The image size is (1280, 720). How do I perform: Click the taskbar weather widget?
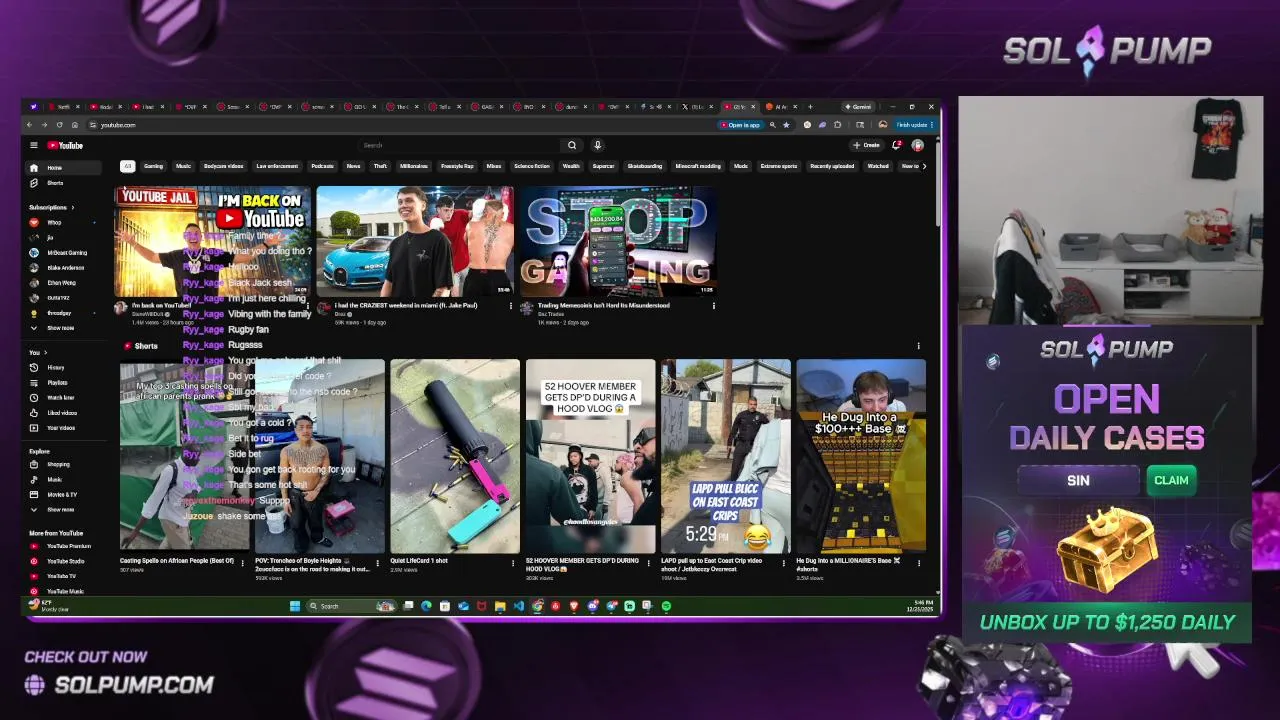48,606
